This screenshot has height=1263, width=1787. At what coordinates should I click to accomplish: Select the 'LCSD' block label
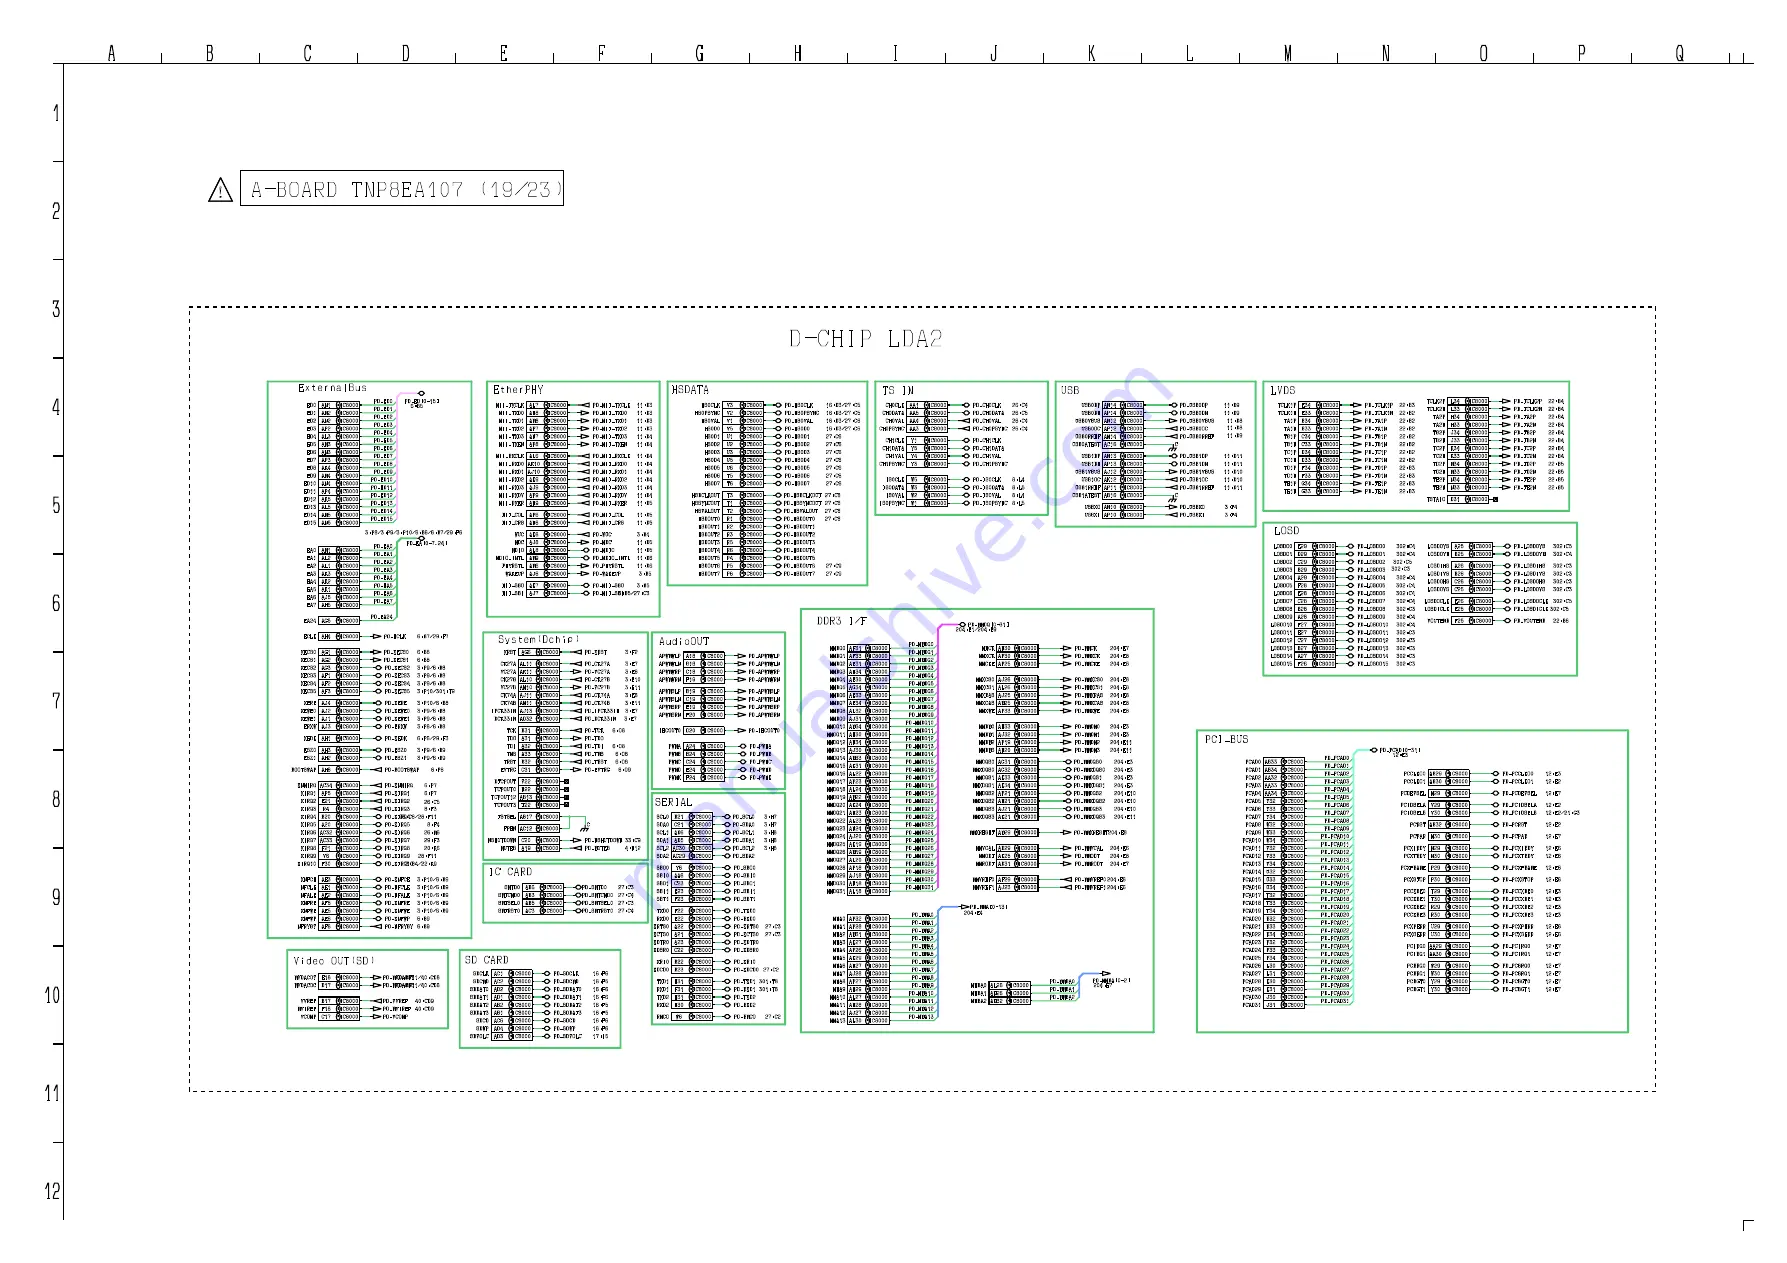(x=1287, y=531)
